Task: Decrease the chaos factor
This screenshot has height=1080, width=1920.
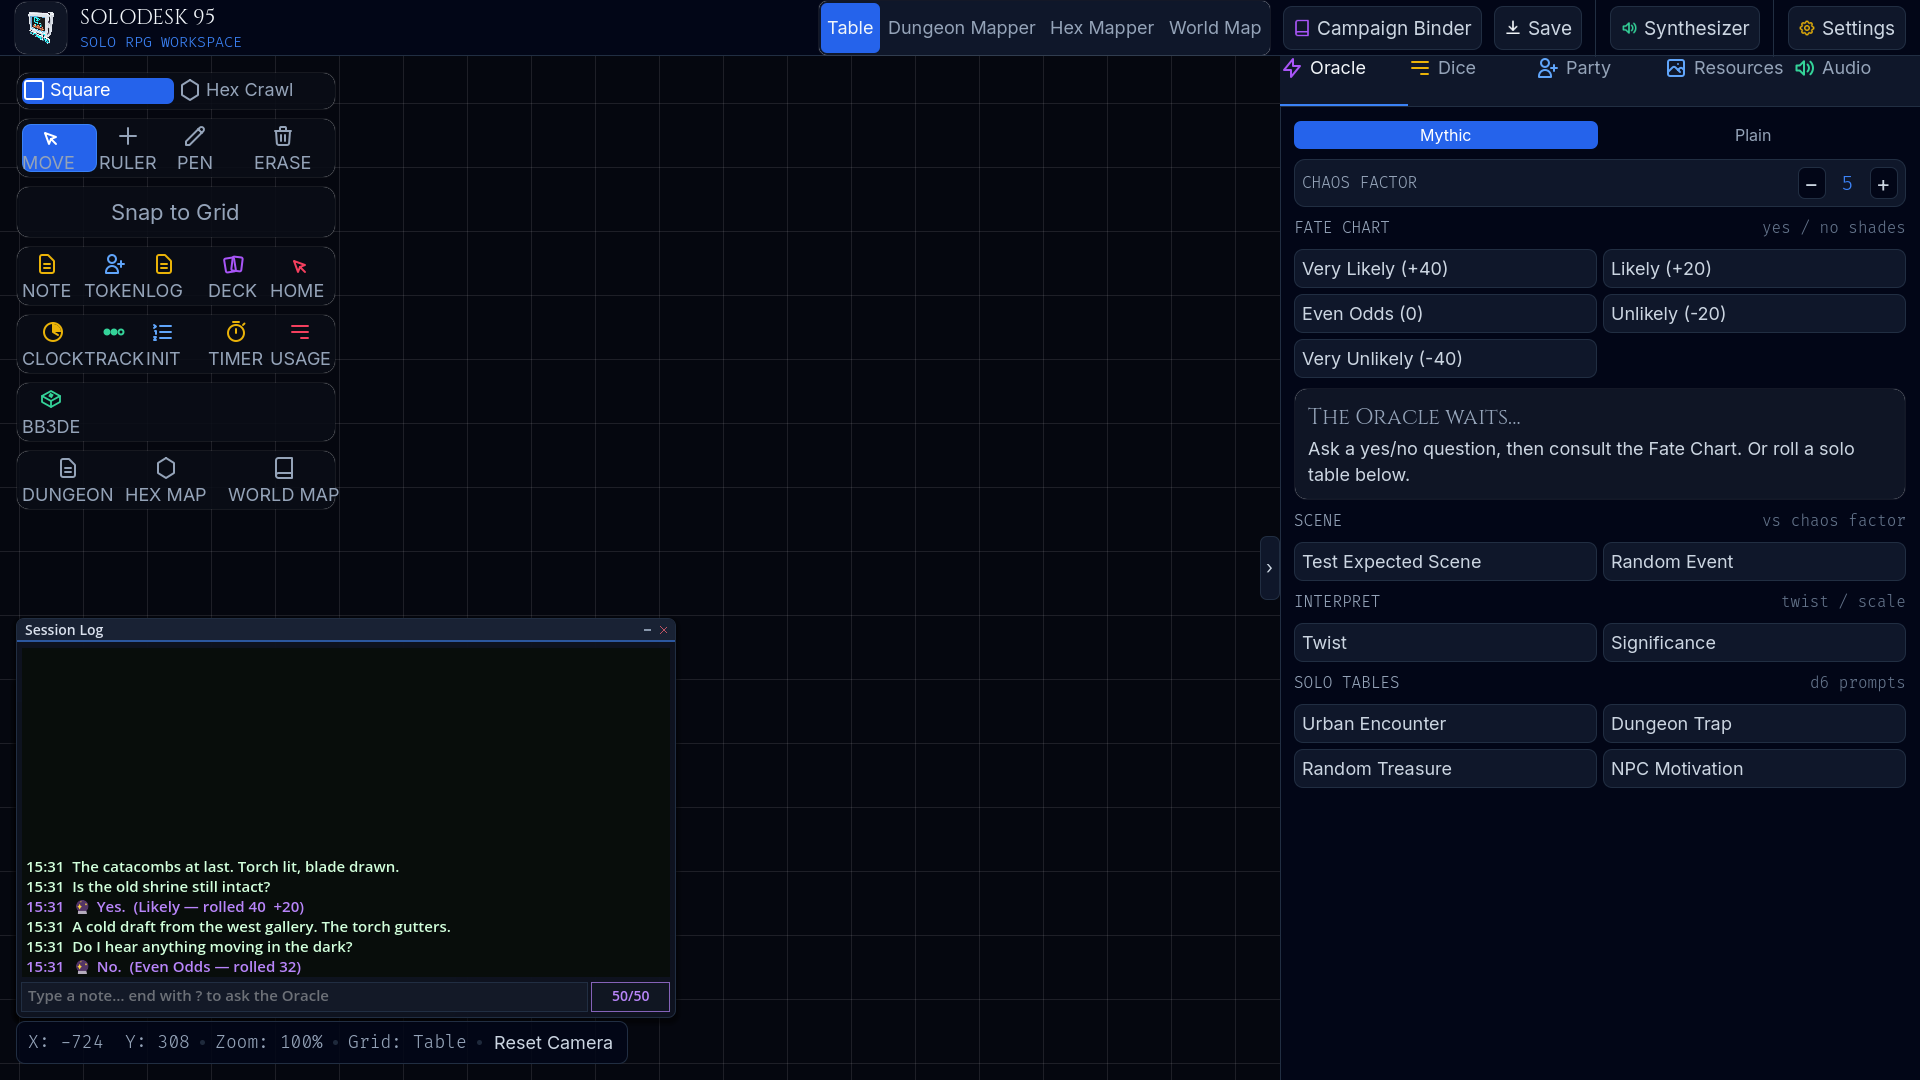Action: tap(1811, 184)
